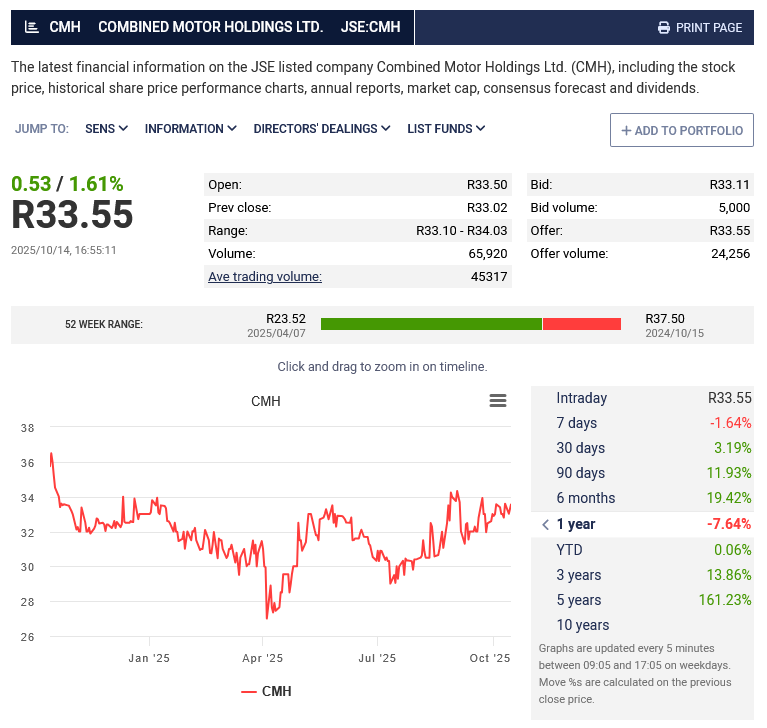Click the red portion of 52 week range bar
This screenshot has height=728, width=767.
click(582, 324)
